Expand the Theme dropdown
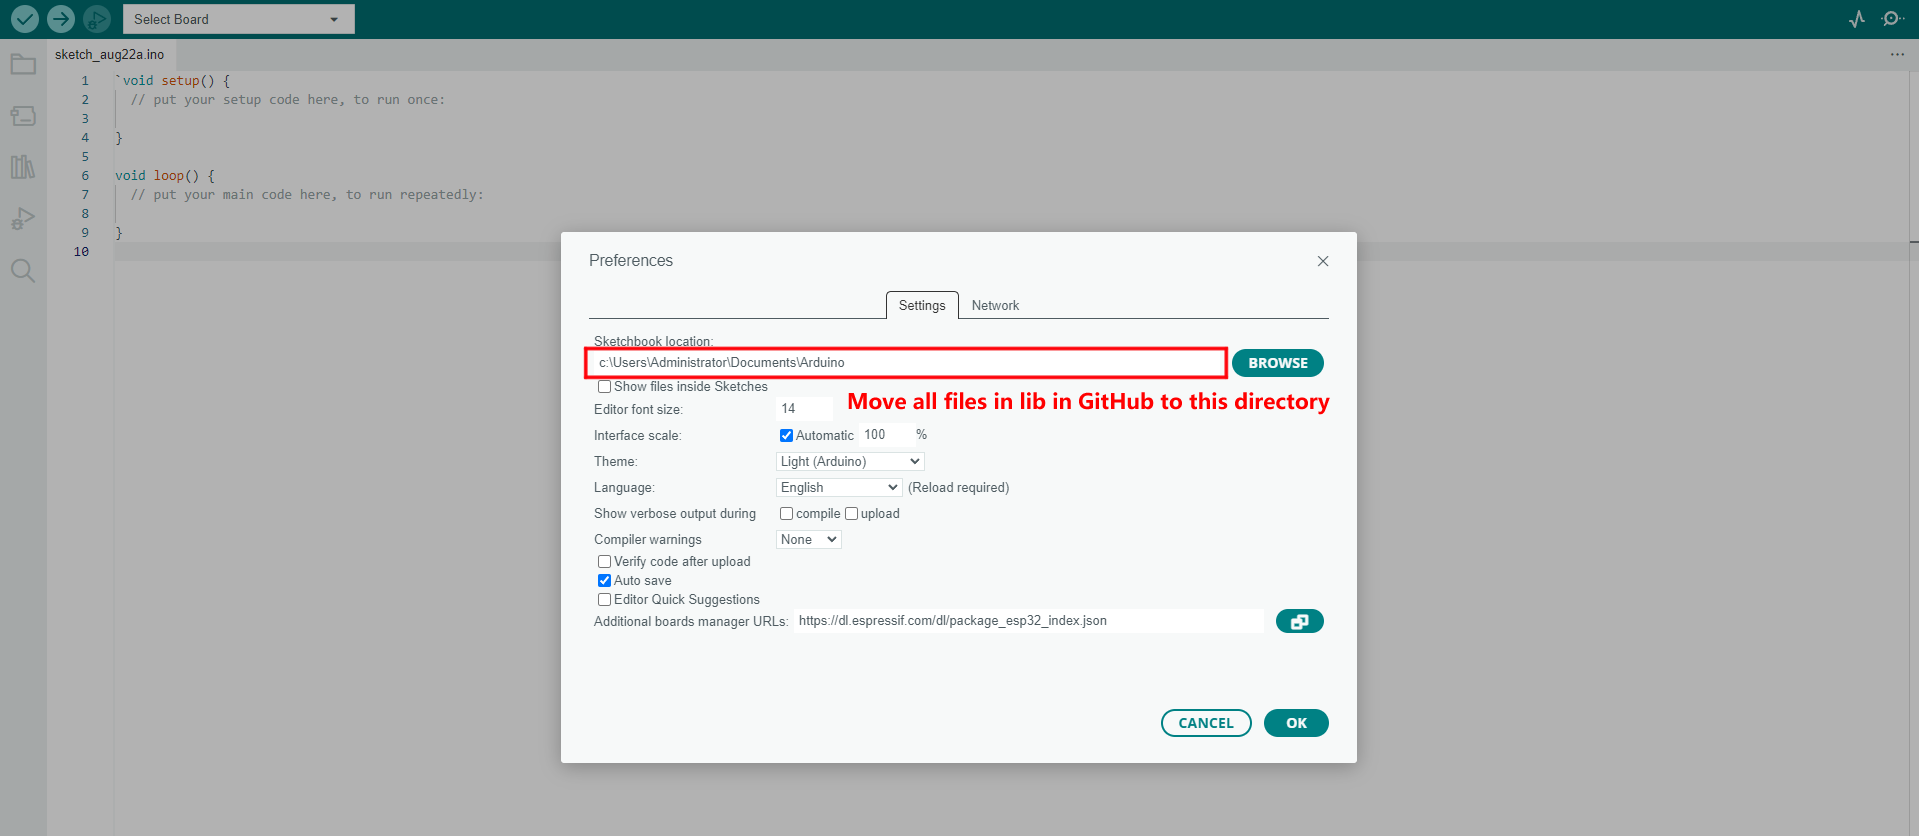Screen dimensions: 1919x836 click(850, 462)
